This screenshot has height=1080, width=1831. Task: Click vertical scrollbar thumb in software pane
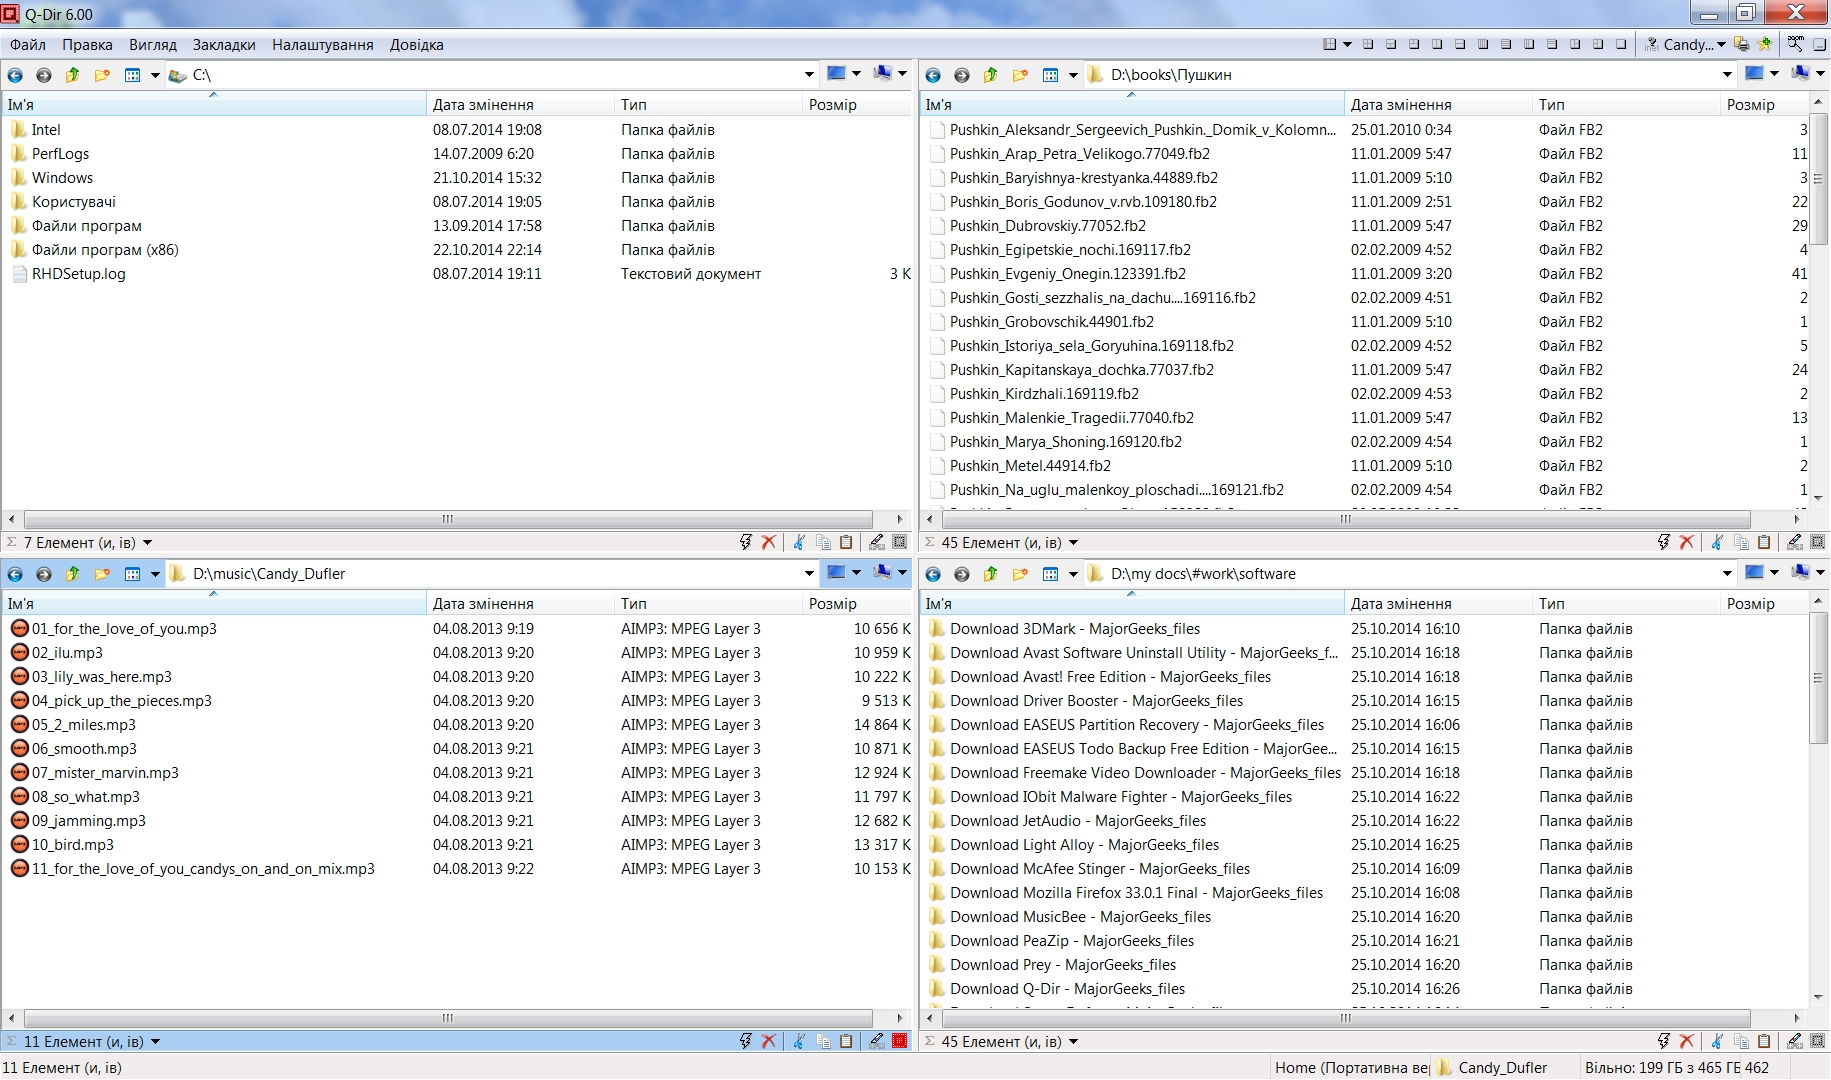click(1819, 677)
